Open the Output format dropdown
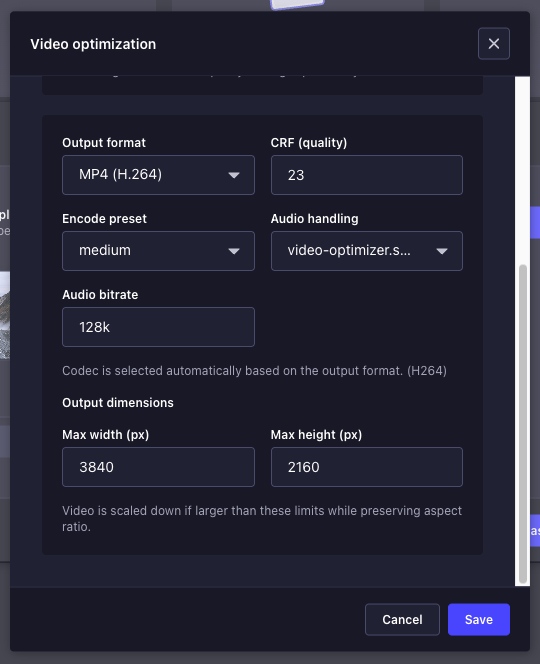This screenshot has width=540, height=664. tap(158, 175)
